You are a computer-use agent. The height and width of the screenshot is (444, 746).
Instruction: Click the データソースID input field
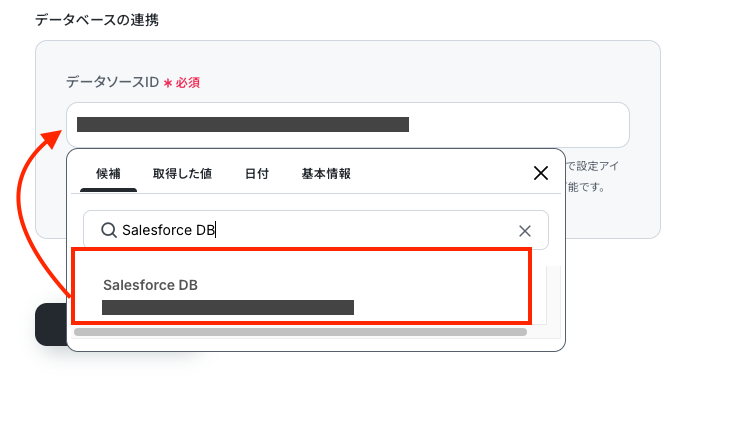click(x=348, y=125)
